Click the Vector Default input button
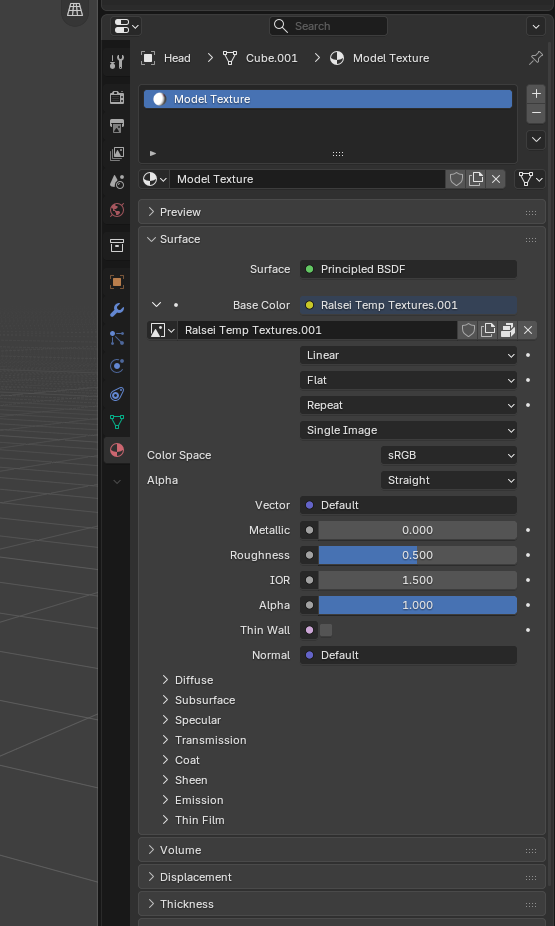This screenshot has height=926, width=555. [409, 506]
